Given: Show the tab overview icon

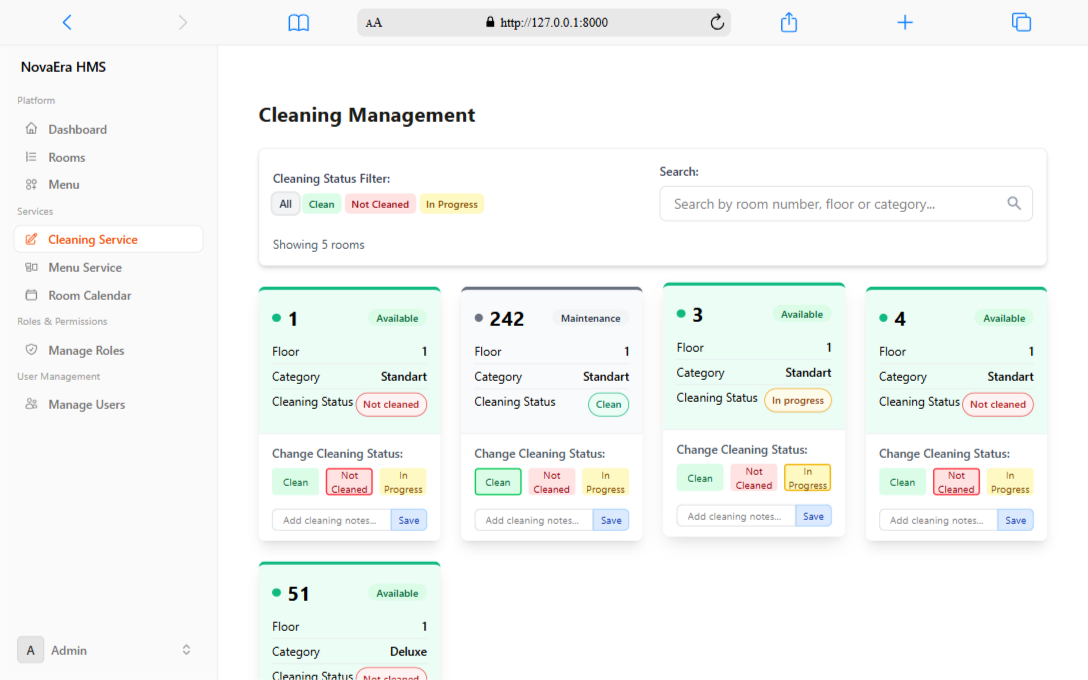Looking at the screenshot, I should click(1021, 22).
